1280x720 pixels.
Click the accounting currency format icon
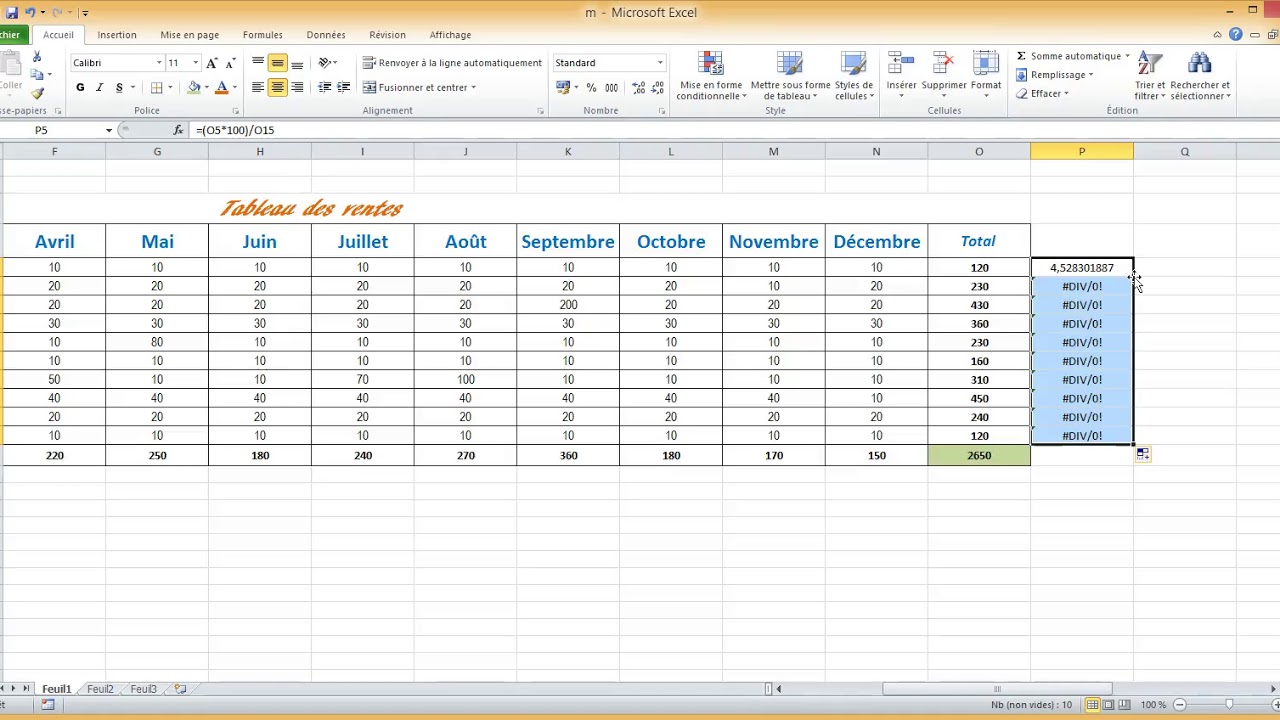563,88
